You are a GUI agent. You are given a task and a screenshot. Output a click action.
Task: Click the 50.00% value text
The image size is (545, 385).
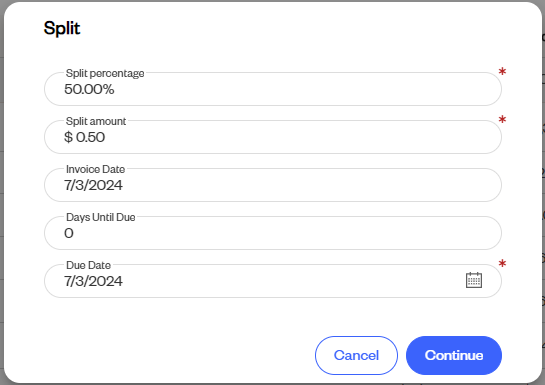(89, 89)
